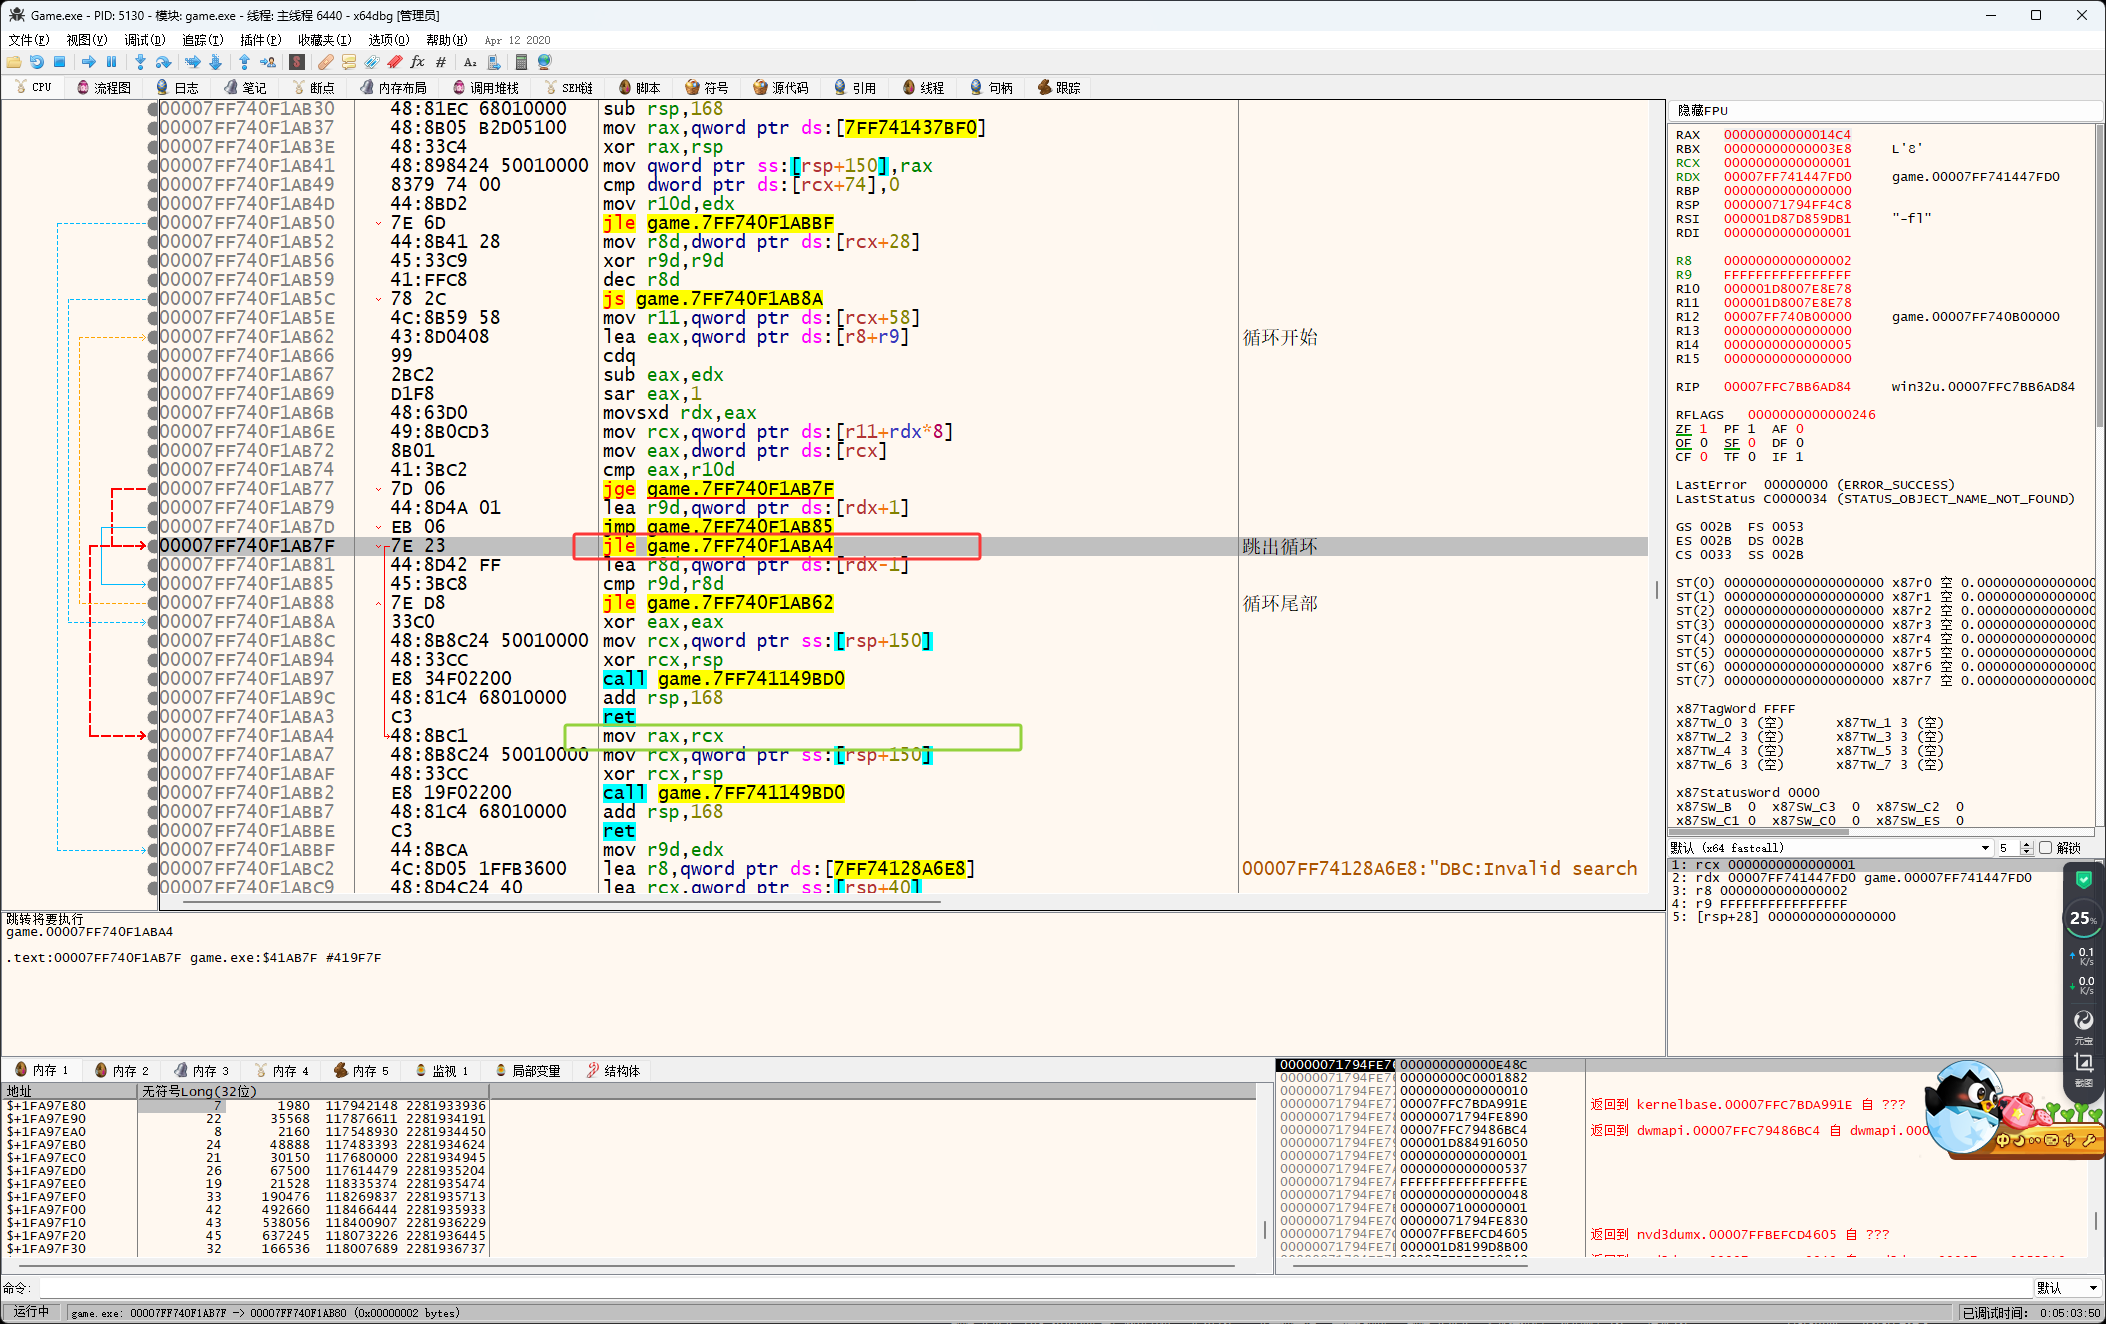
Task: Open the calling convention fastcall dropdown
Action: tap(1986, 848)
